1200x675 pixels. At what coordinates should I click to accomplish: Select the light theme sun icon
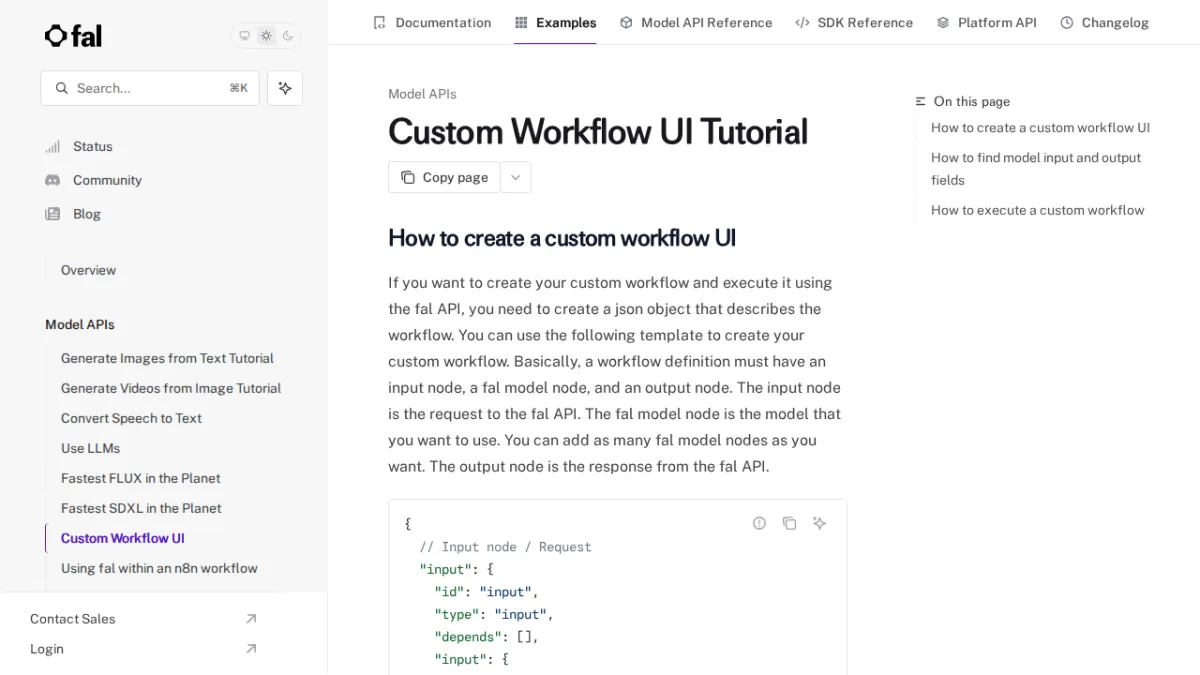tap(266, 36)
